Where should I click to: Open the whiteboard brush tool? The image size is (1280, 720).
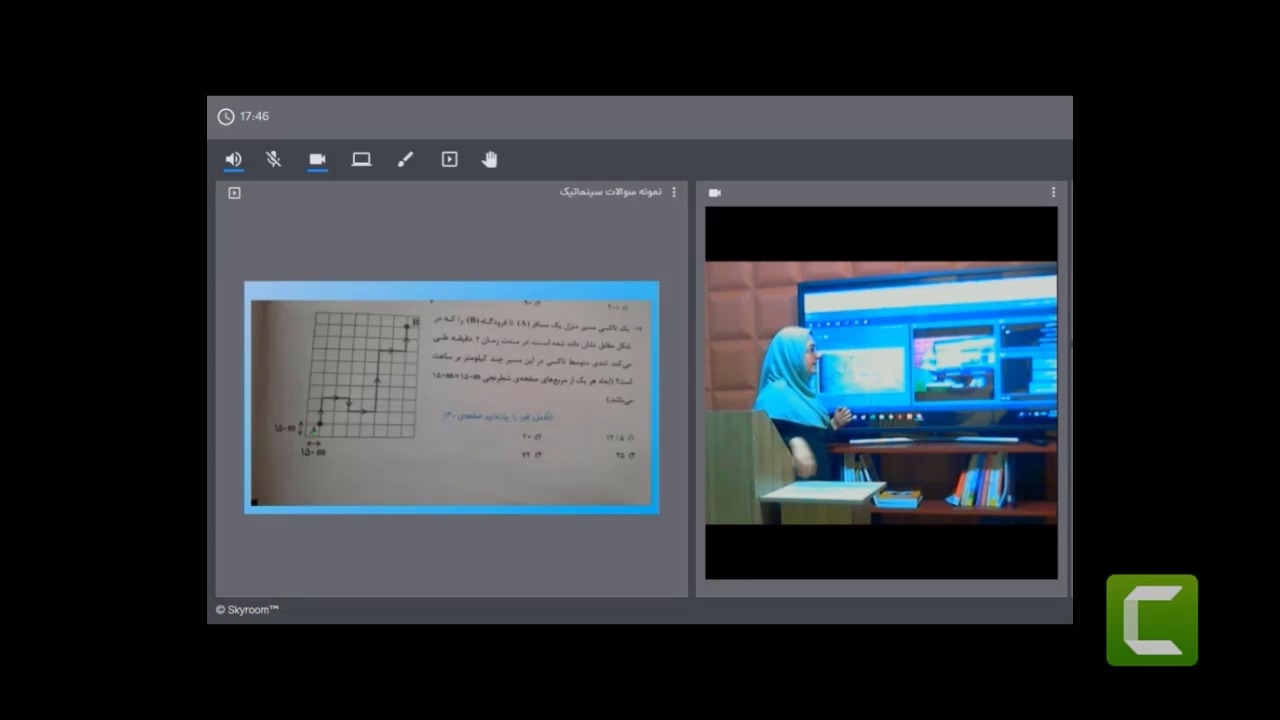tap(405, 159)
